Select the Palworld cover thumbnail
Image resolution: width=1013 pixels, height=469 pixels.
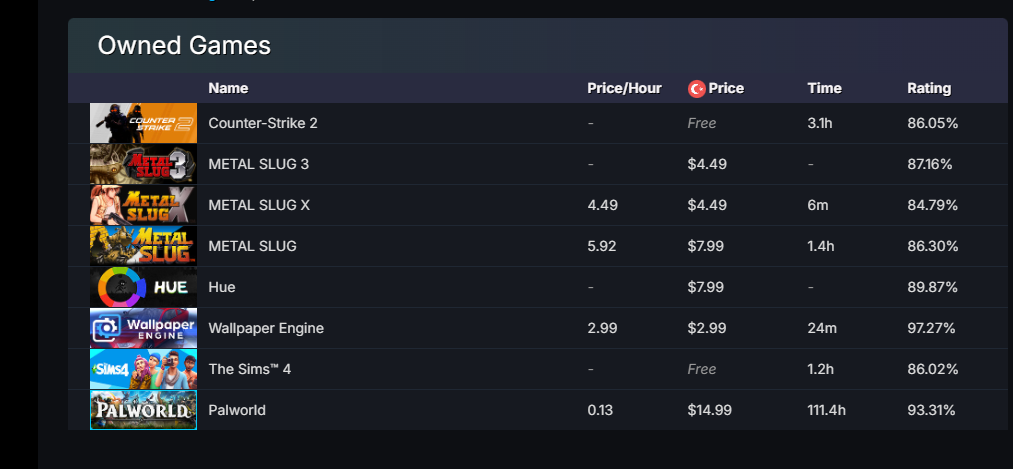(x=143, y=410)
